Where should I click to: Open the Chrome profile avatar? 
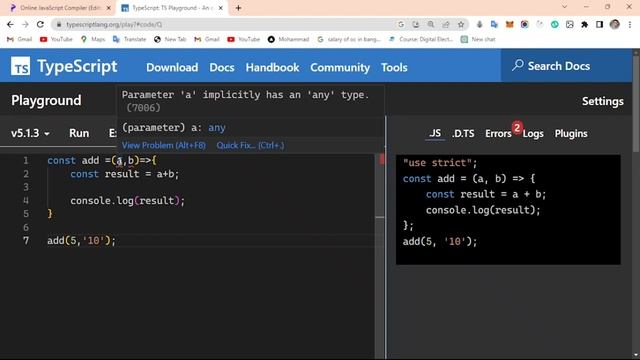click(x=615, y=24)
